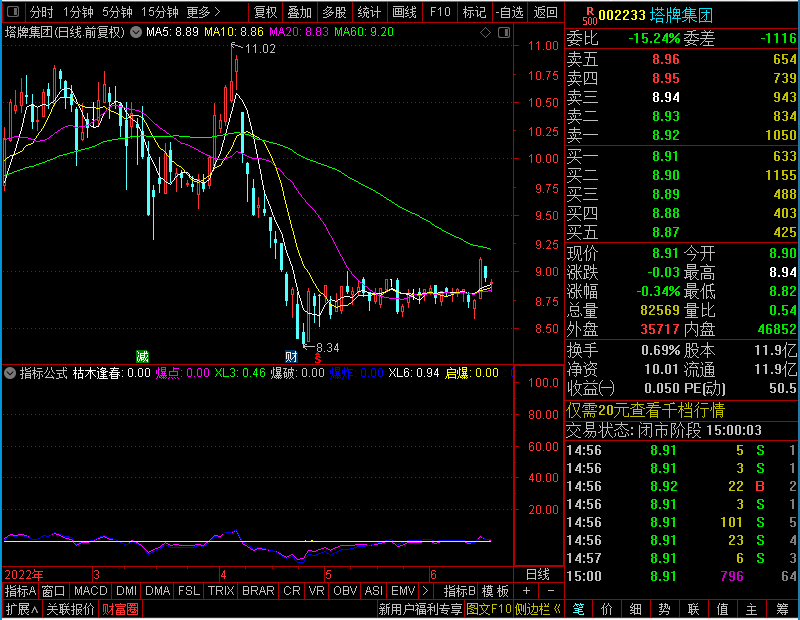Select the DMI indicator
The height and width of the screenshot is (620, 800).
click(x=126, y=591)
